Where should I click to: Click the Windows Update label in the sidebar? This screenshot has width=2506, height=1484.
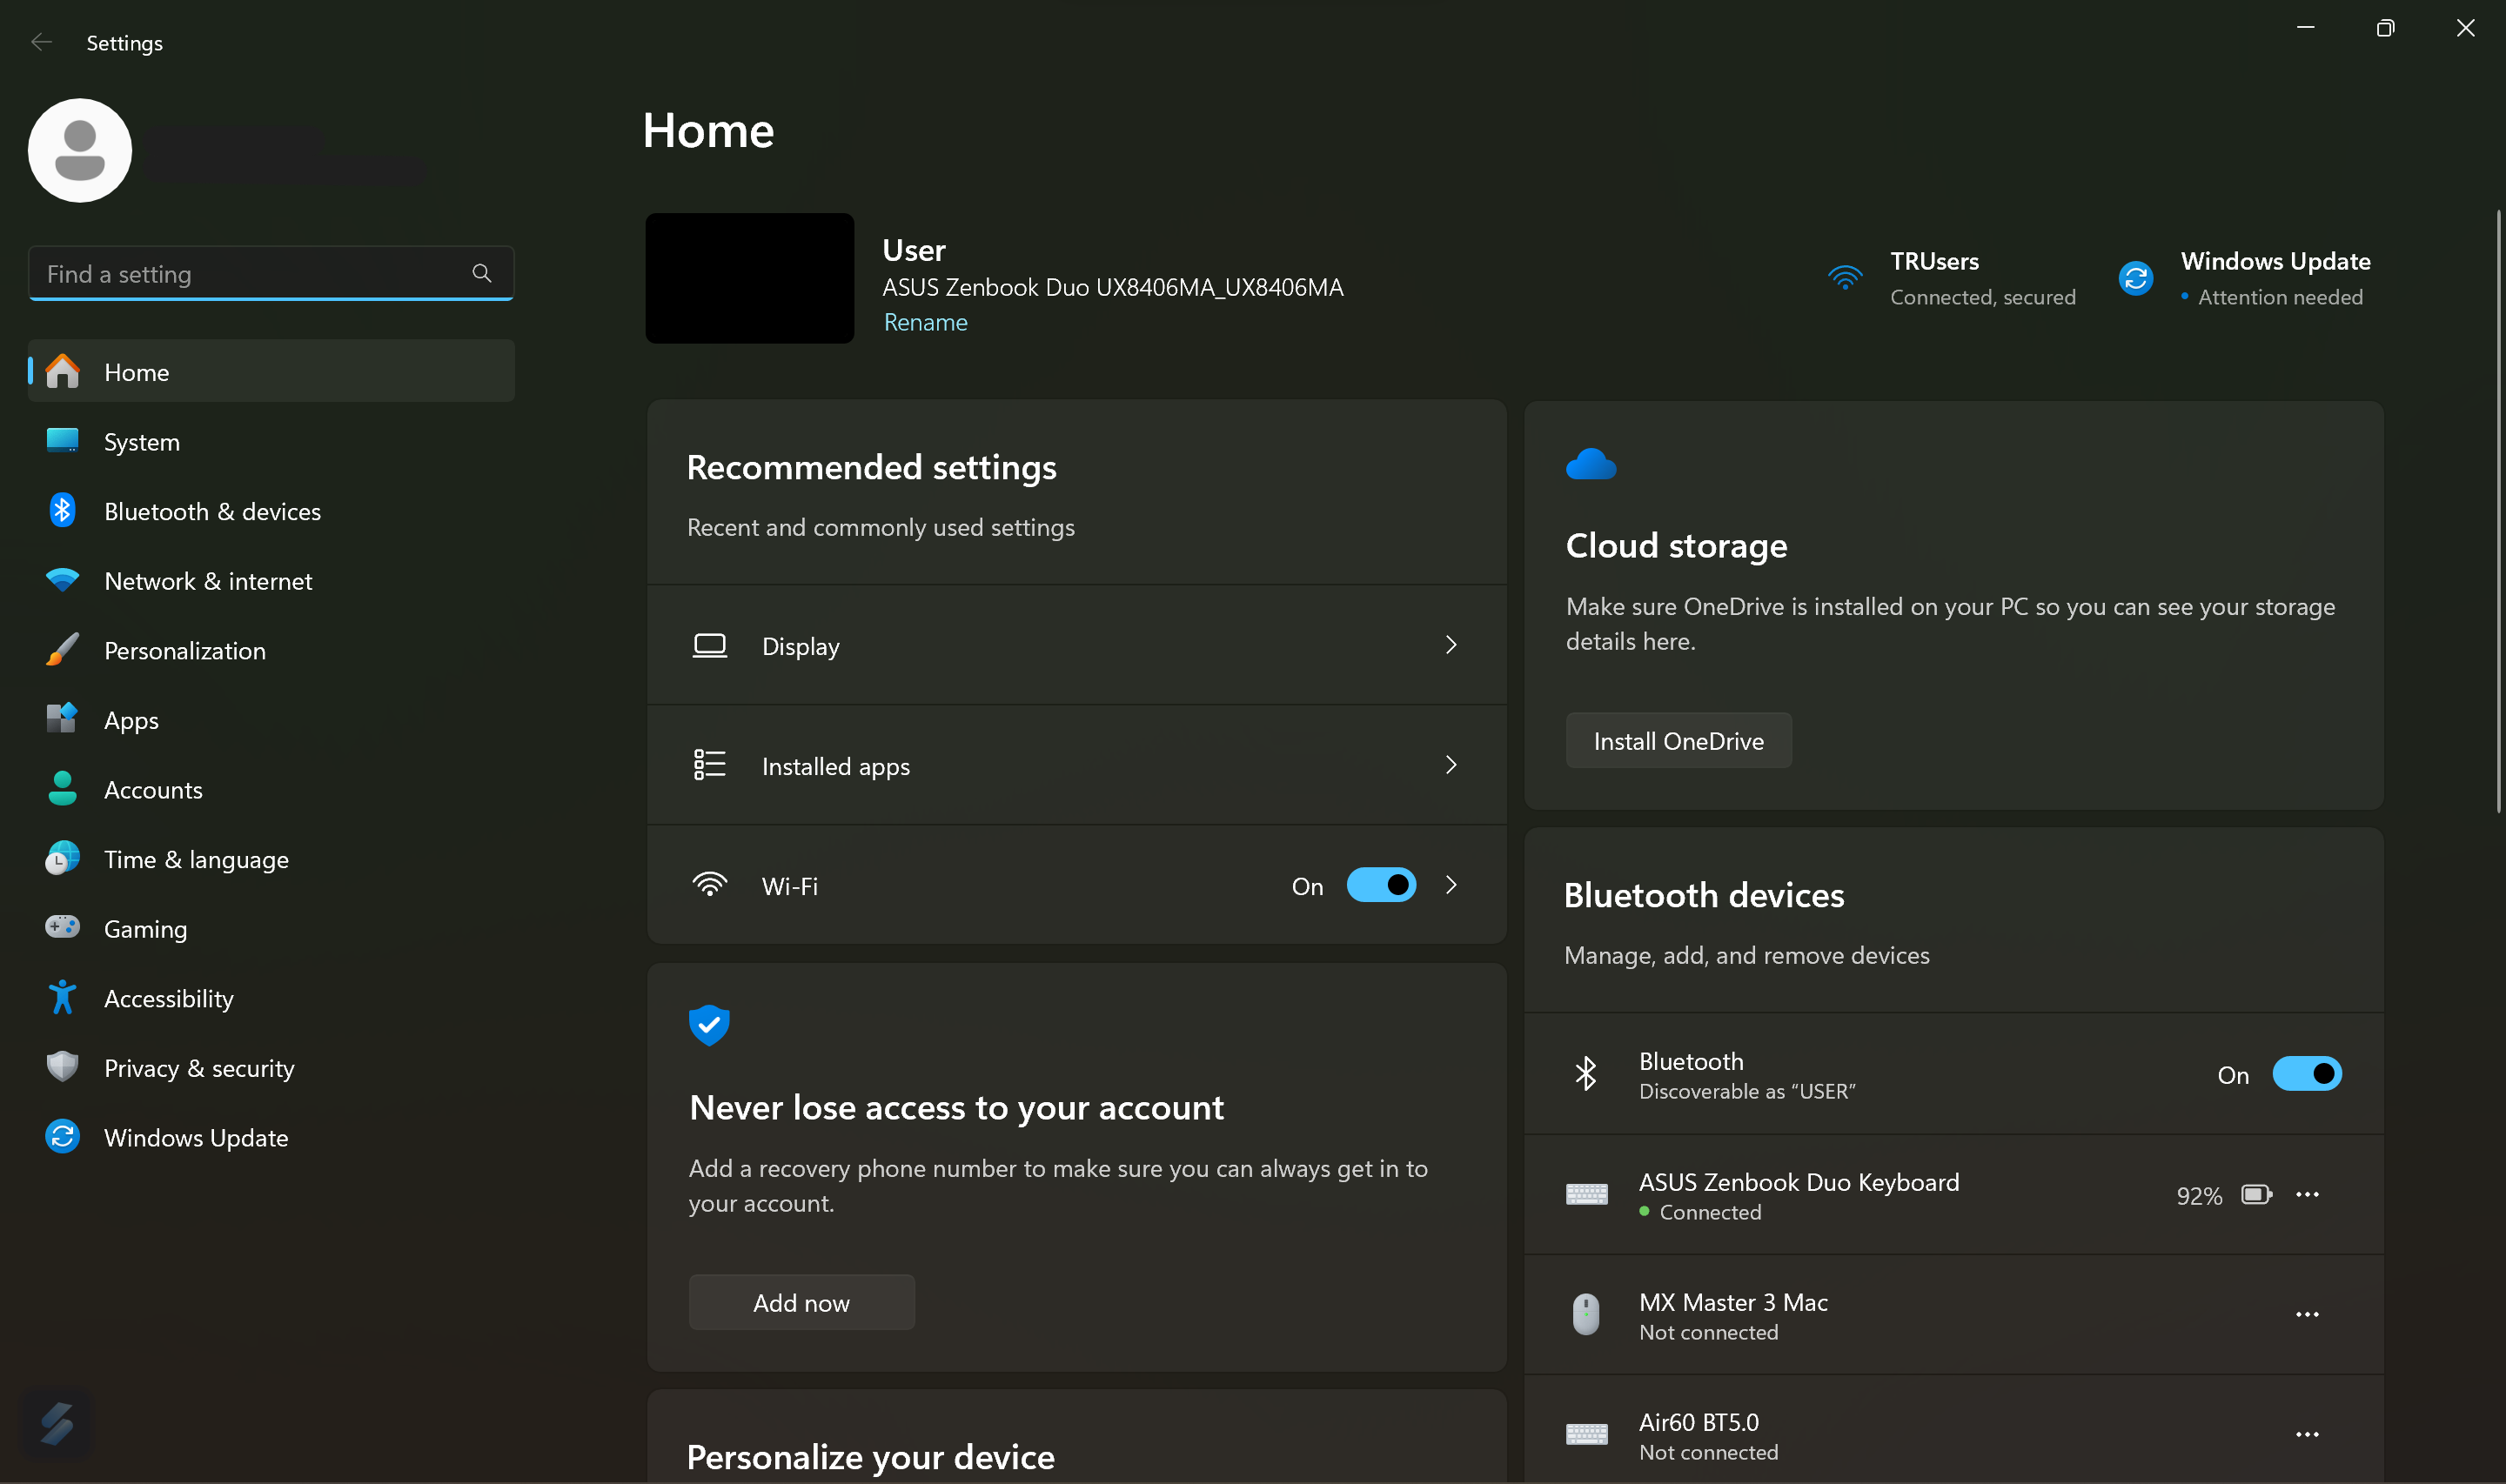coord(196,1137)
